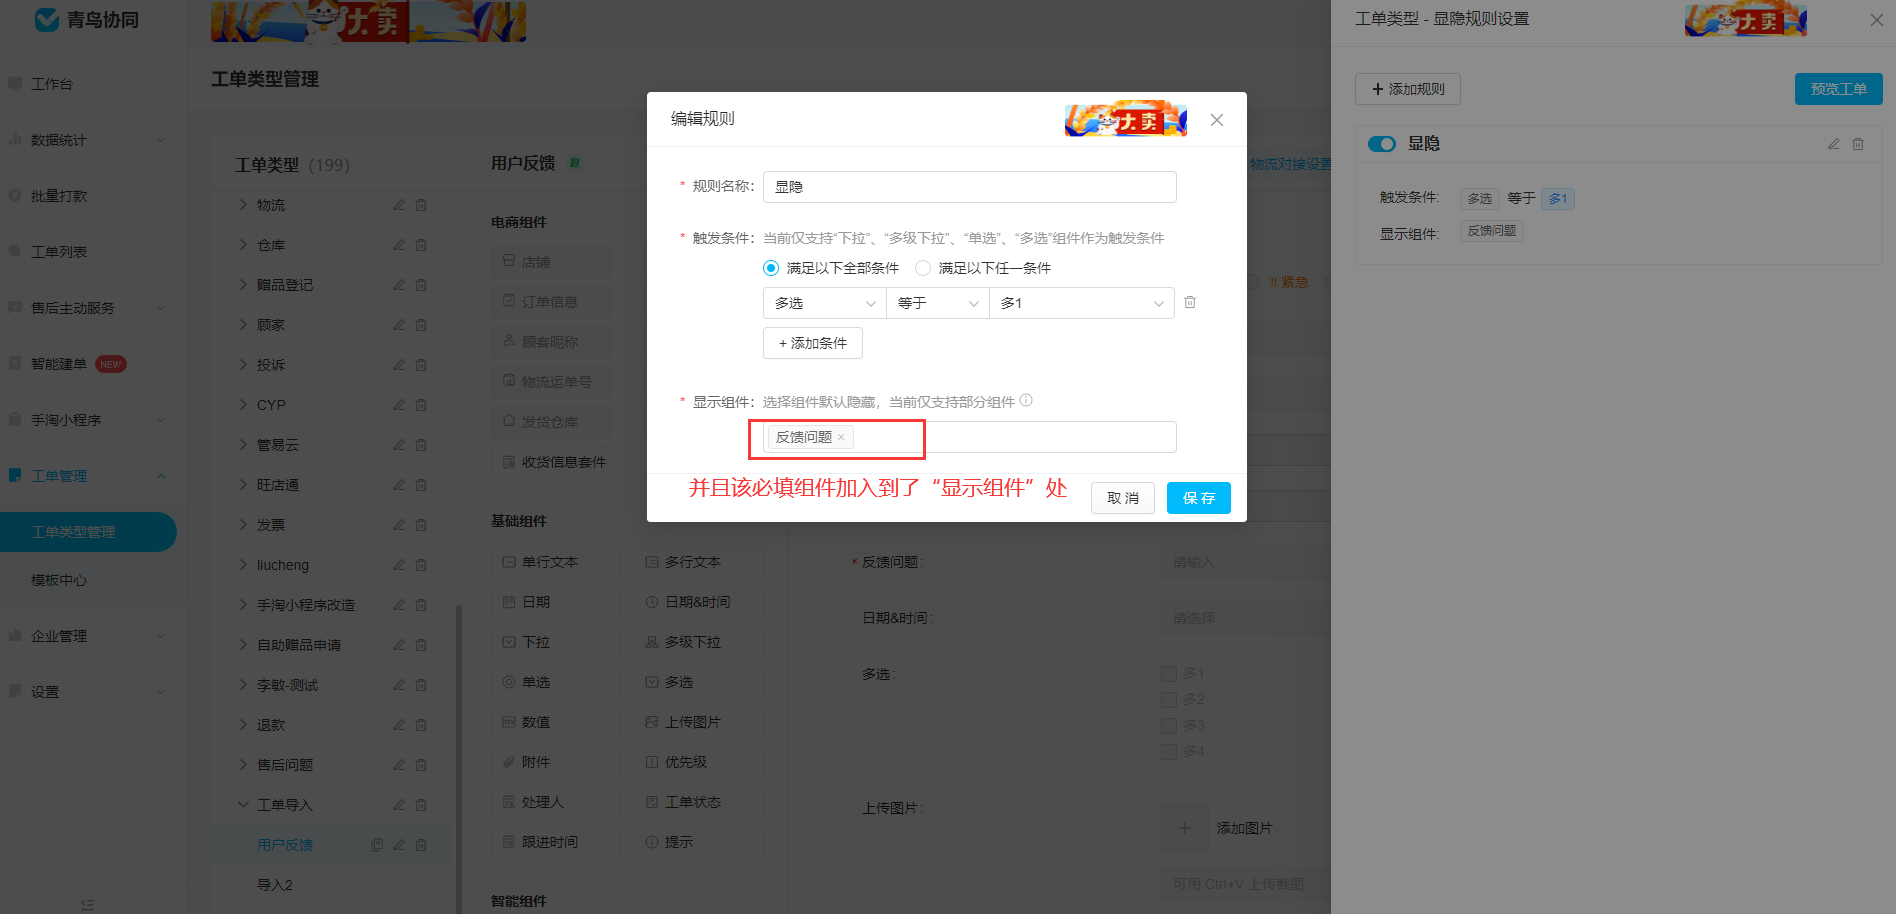Click the 添加条件 button
The image size is (1896, 914).
[813, 343]
